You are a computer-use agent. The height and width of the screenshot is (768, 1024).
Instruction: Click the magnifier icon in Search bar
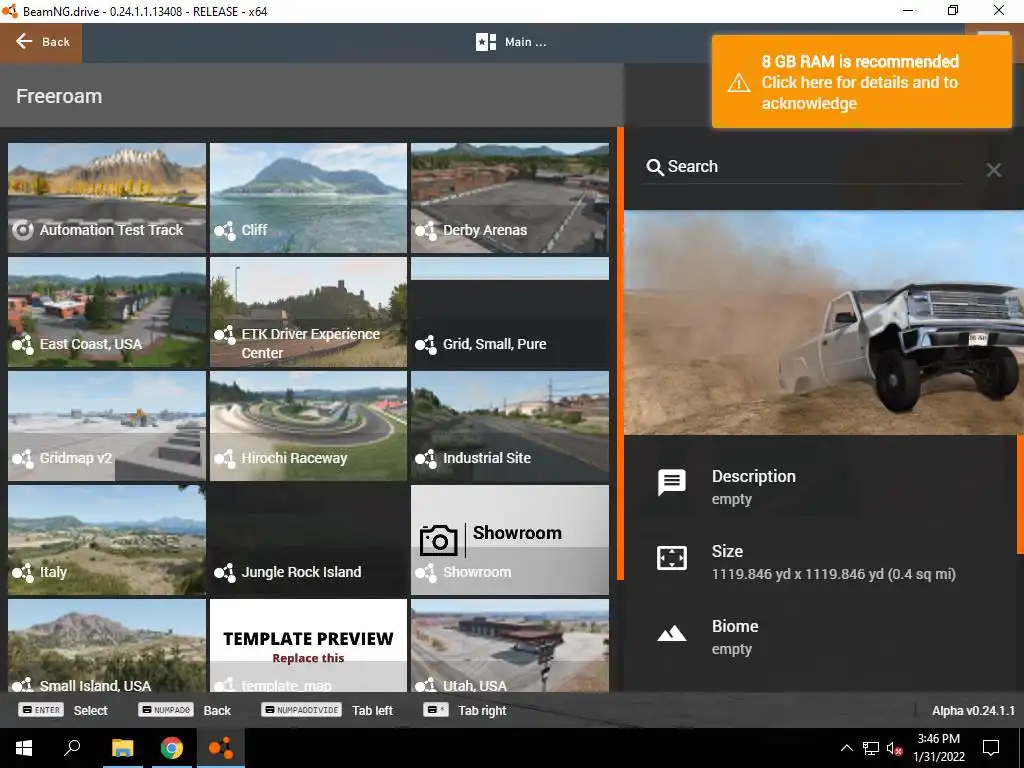pos(654,167)
